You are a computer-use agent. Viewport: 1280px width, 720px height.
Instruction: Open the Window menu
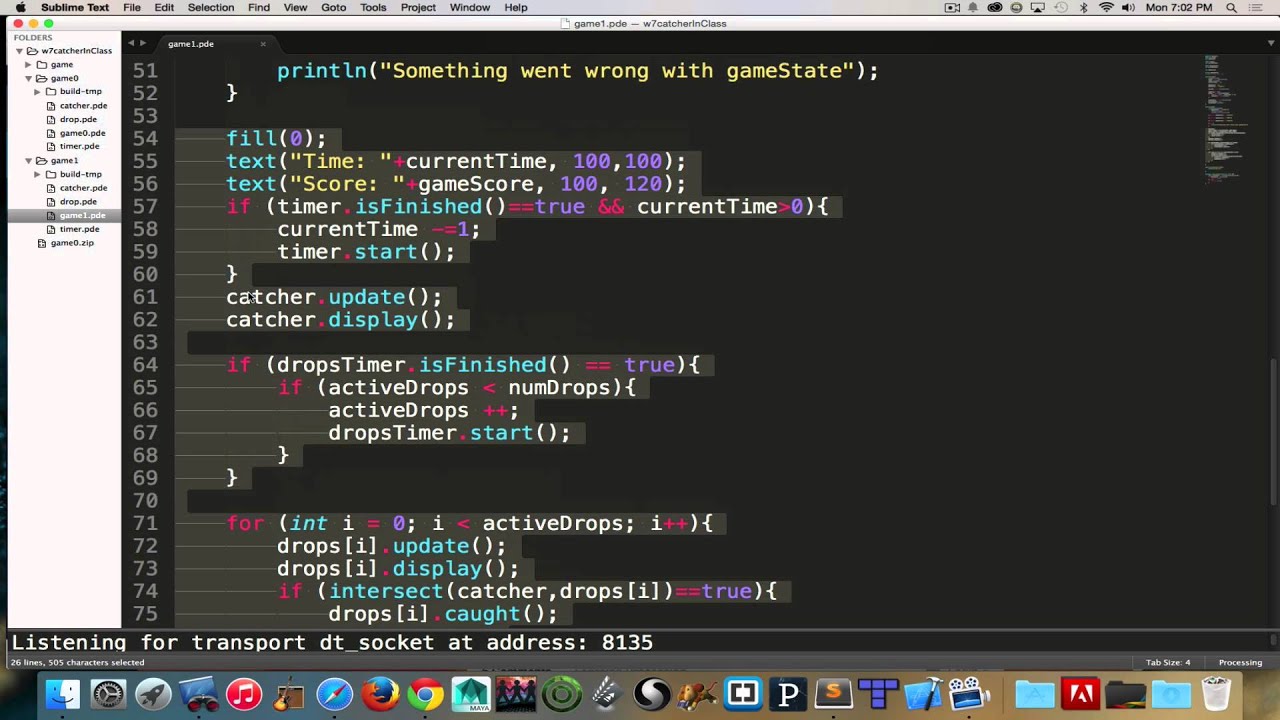coord(469,8)
